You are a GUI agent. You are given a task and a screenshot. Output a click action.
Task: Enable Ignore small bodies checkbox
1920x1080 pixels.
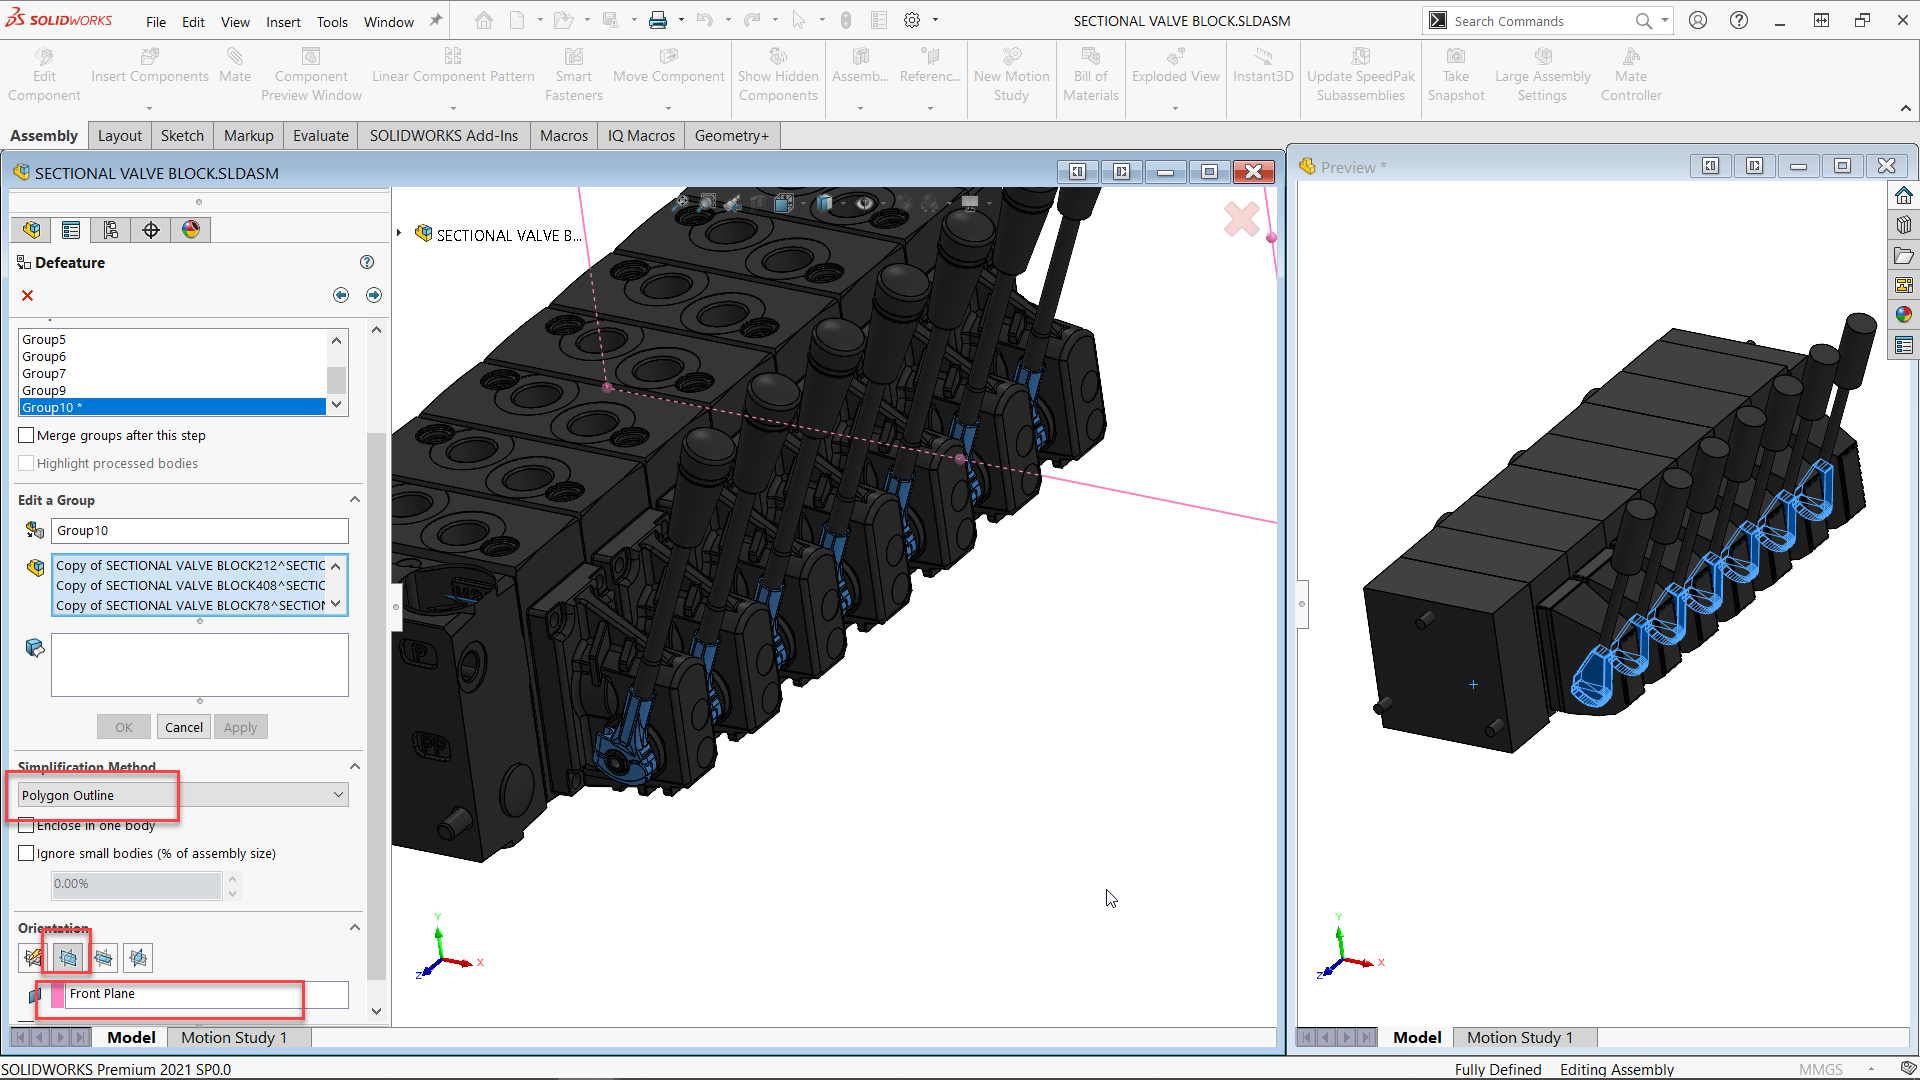coord(27,854)
